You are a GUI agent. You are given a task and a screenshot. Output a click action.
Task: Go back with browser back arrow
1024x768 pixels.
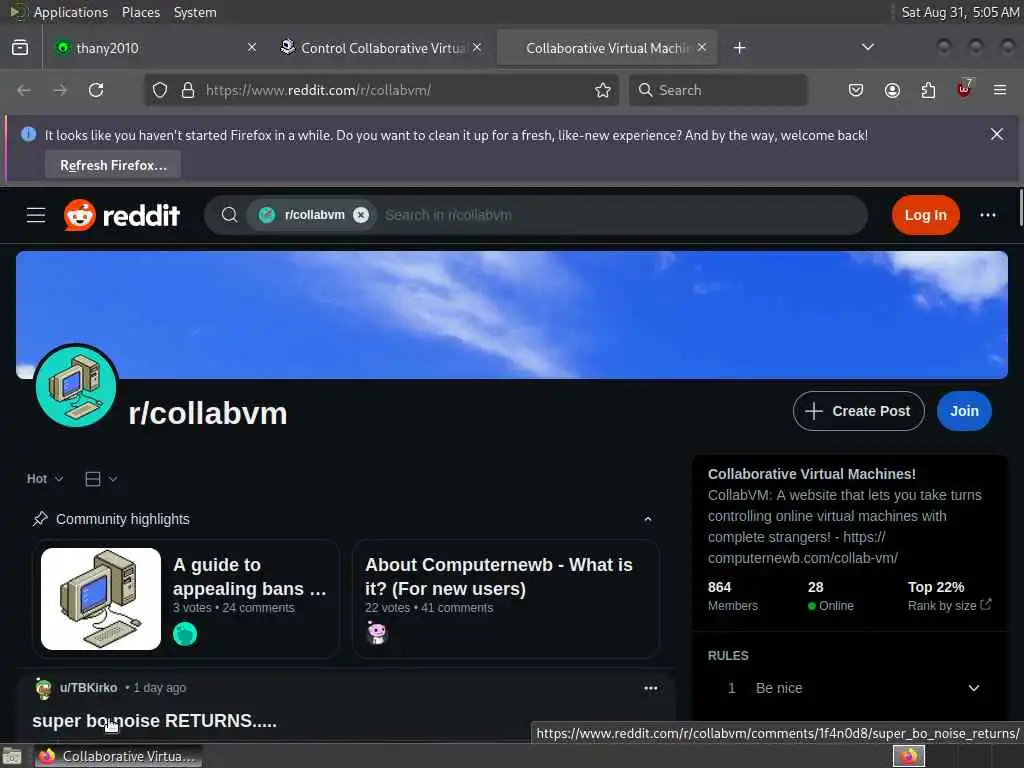[24, 90]
